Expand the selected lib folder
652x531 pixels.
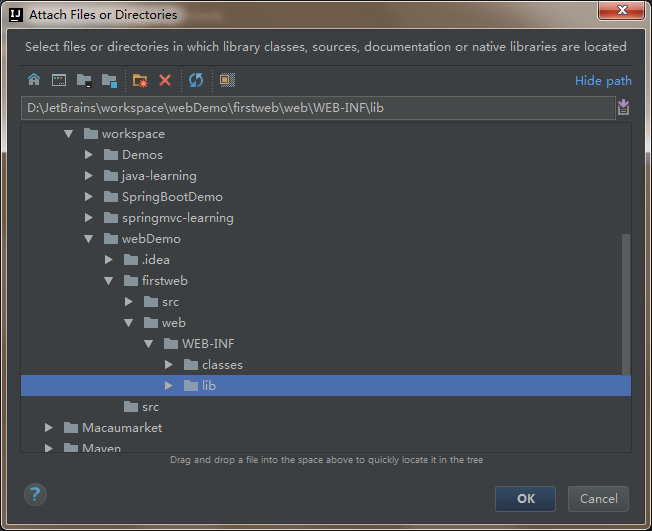(168, 385)
